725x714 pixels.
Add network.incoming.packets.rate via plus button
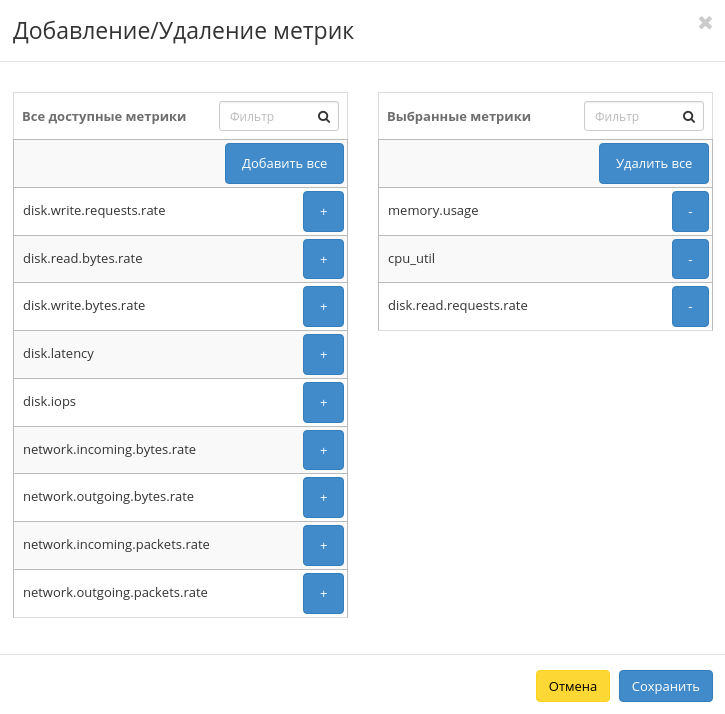click(323, 546)
